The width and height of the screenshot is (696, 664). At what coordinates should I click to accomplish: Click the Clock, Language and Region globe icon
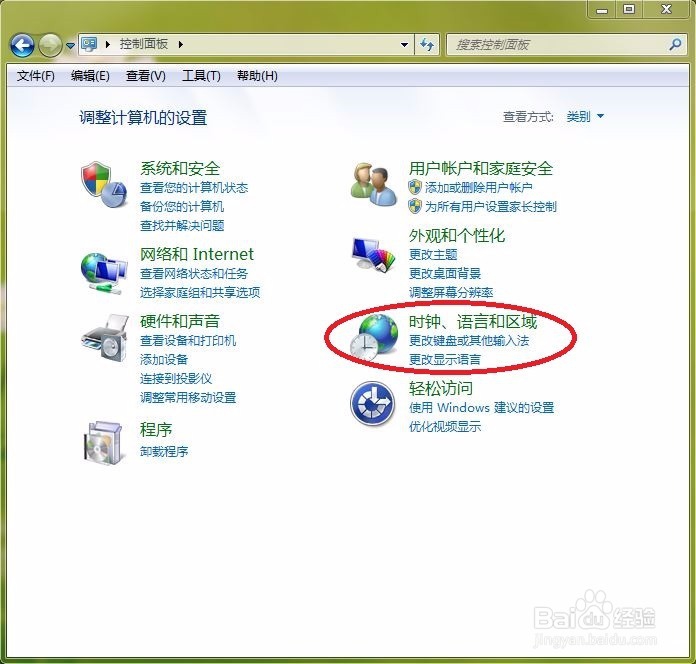(x=373, y=337)
